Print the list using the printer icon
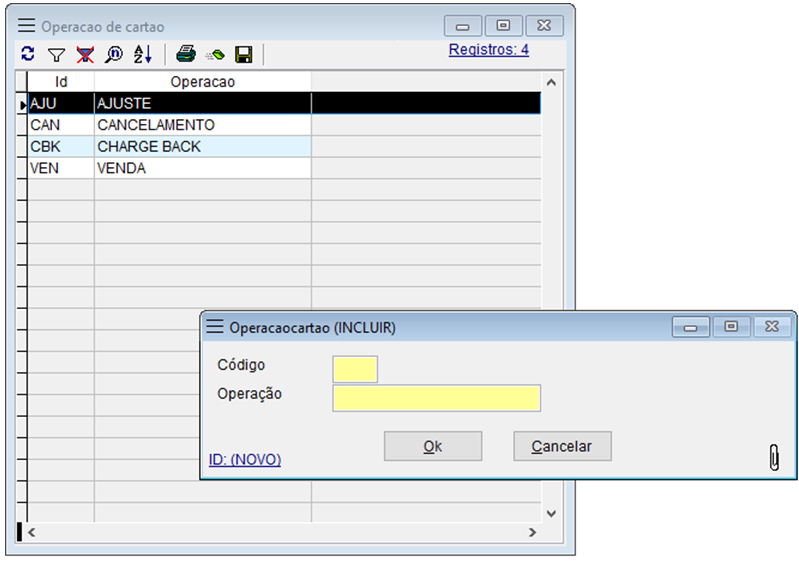 pos(185,55)
